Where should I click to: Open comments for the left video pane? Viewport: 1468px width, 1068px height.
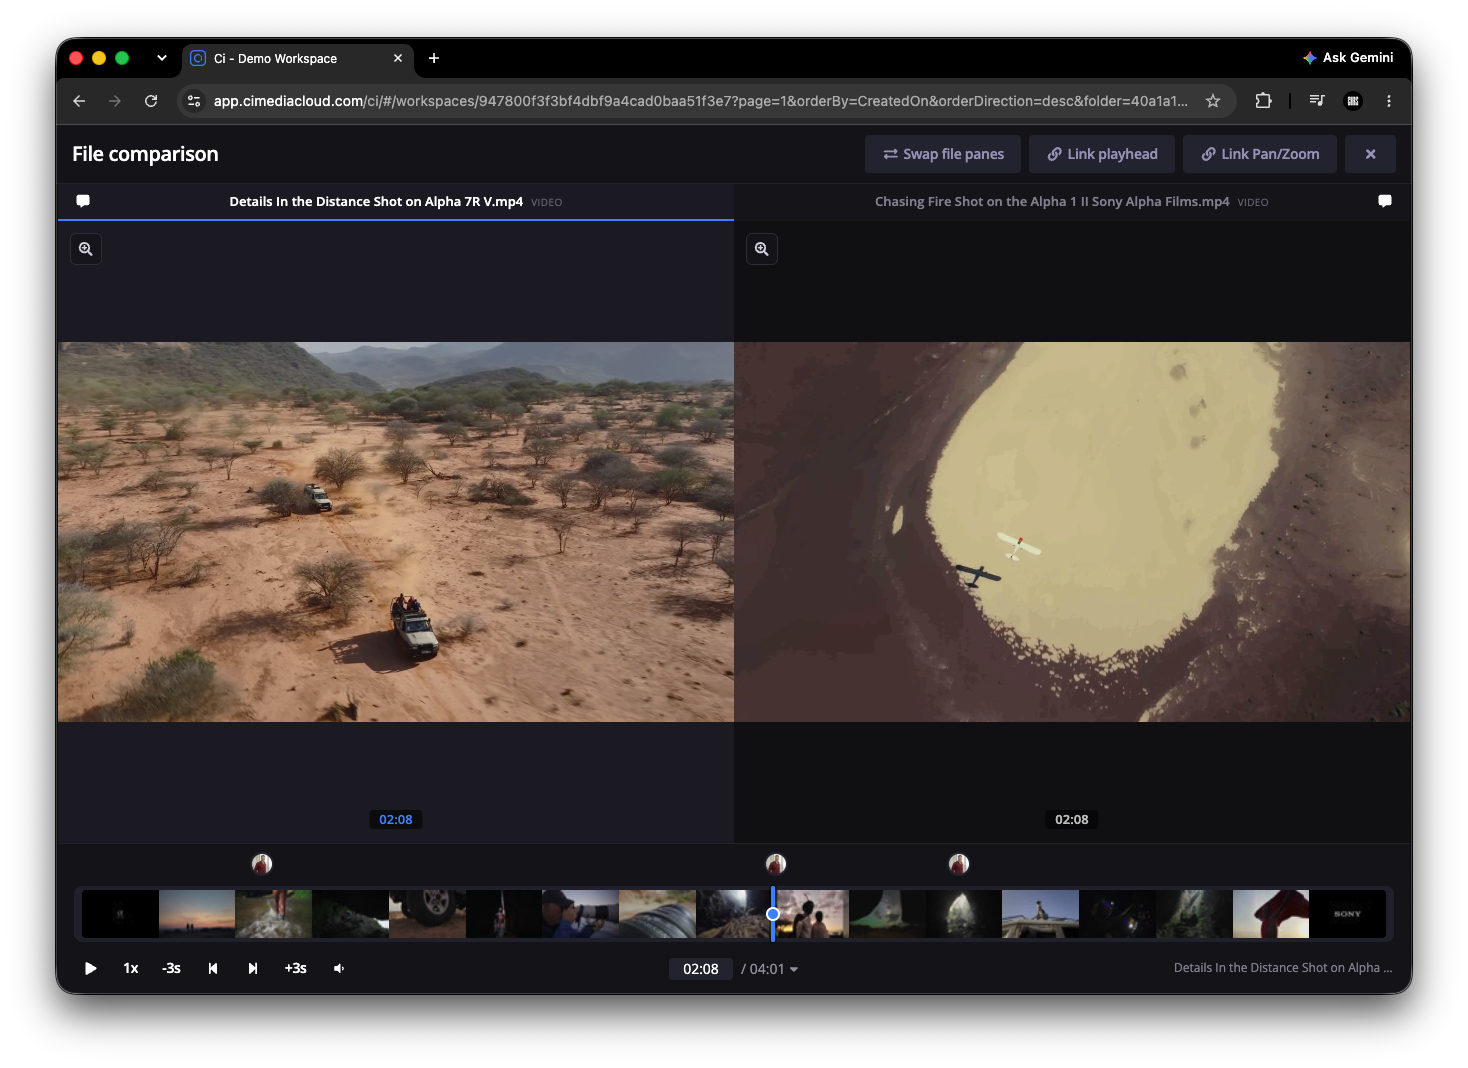[x=83, y=201]
